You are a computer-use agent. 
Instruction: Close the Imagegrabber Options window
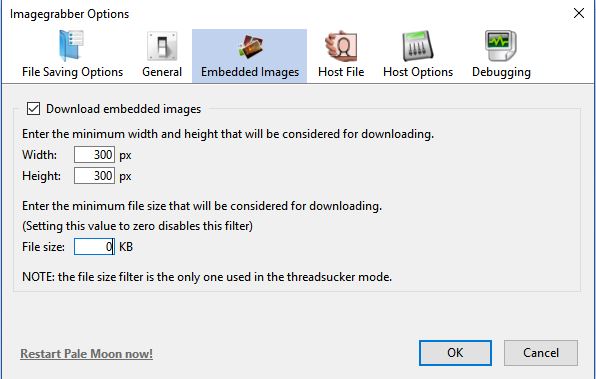point(579,13)
